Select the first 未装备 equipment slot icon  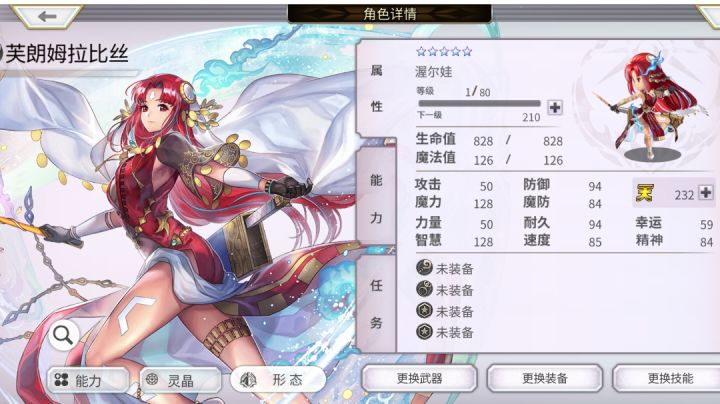click(x=424, y=268)
